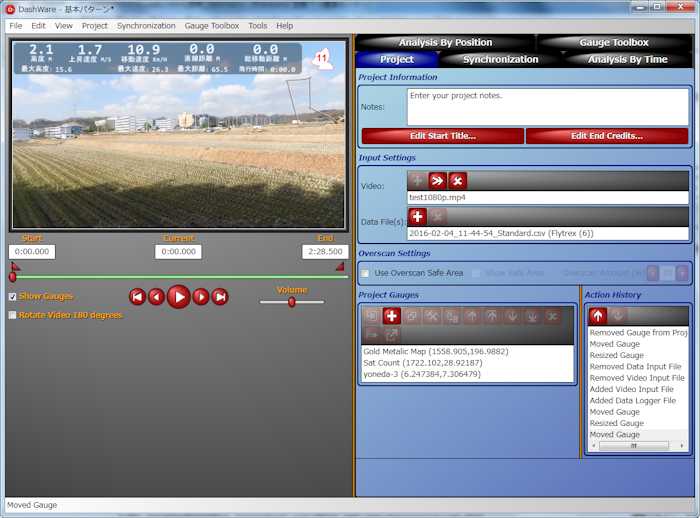
Task: Jump to the start of the video
Action: (138, 296)
